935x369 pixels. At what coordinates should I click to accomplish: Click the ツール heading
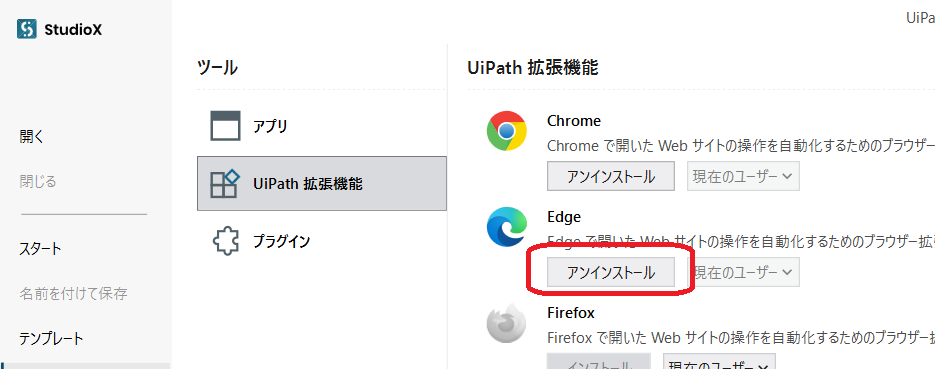pyautogui.click(x=217, y=68)
